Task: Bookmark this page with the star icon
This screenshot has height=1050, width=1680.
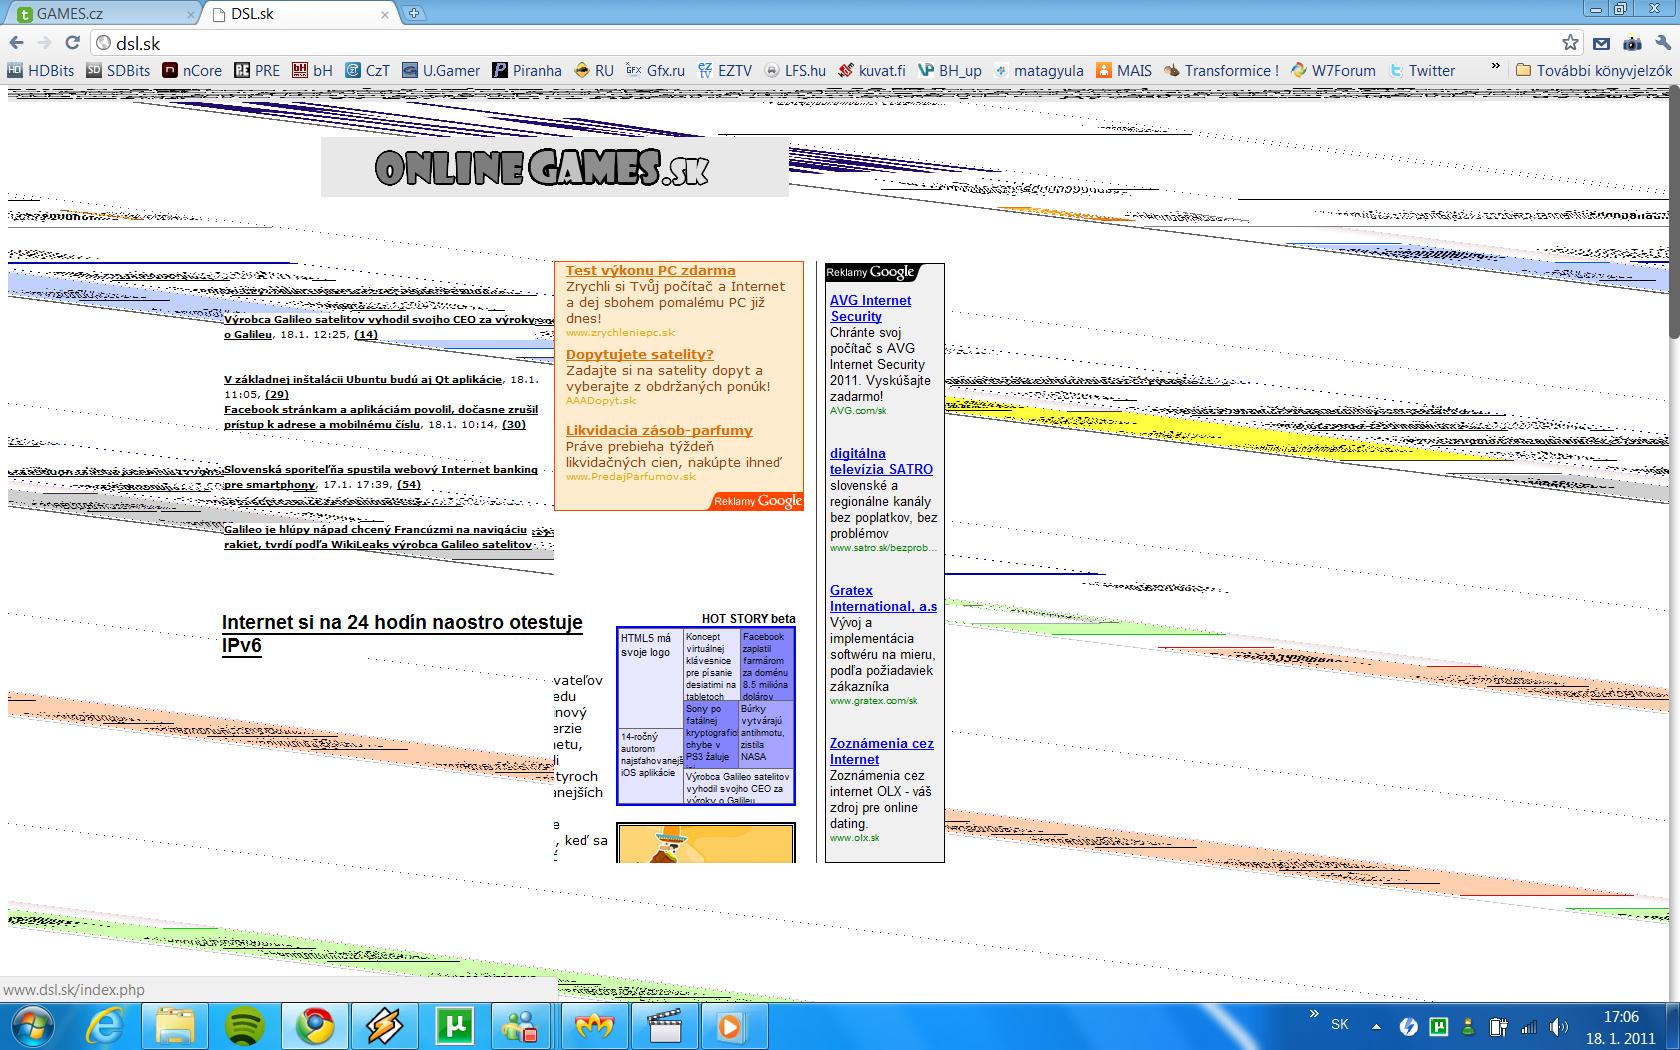Action: coord(1570,43)
